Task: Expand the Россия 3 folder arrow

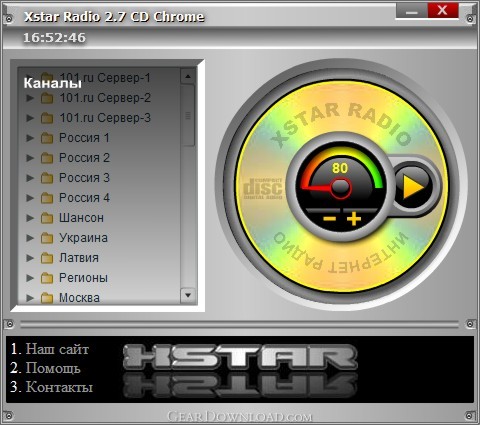Action: 30,178
